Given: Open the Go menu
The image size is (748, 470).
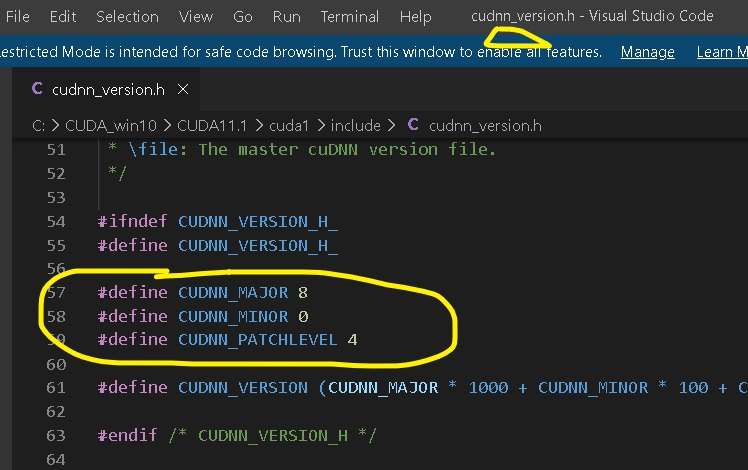Looking at the screenshot, I should click(x=243, y=17).
